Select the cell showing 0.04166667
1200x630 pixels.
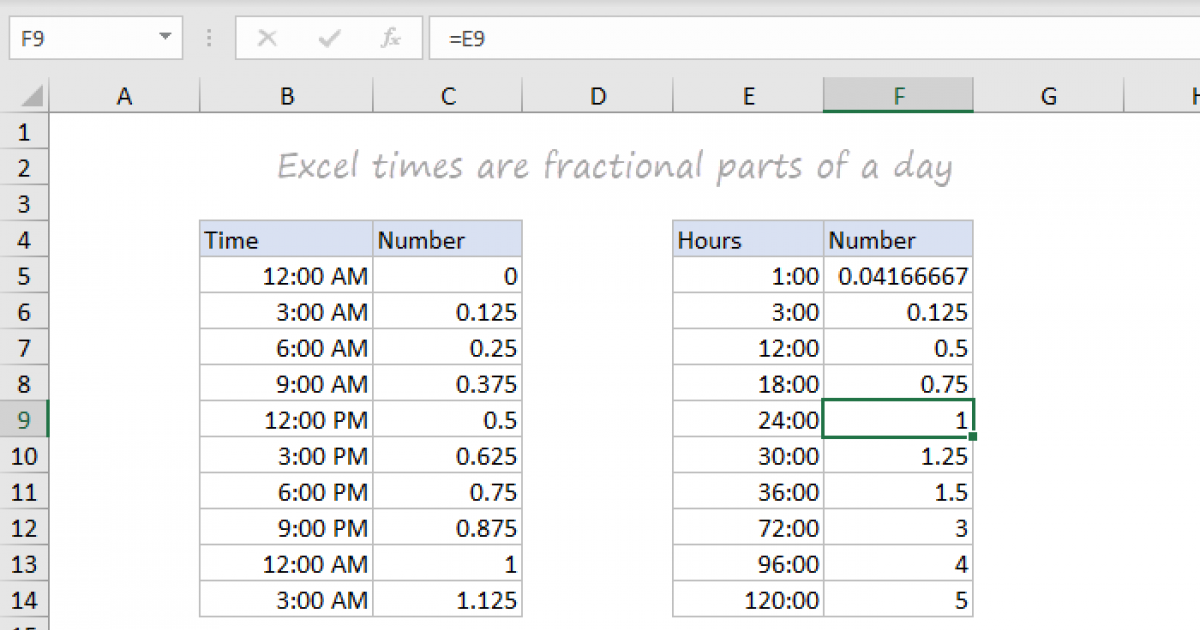pos(897,275)
